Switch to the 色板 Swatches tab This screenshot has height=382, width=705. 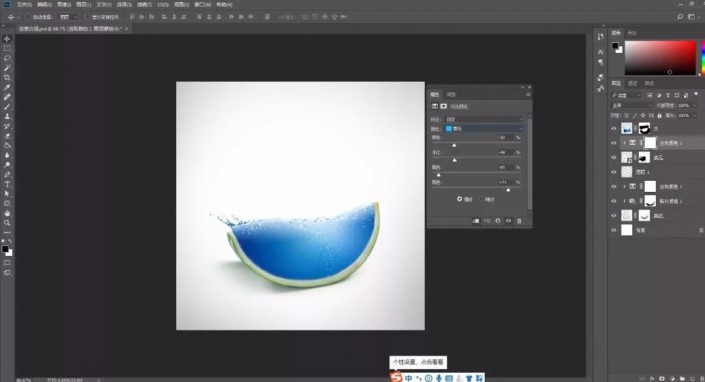632,33
